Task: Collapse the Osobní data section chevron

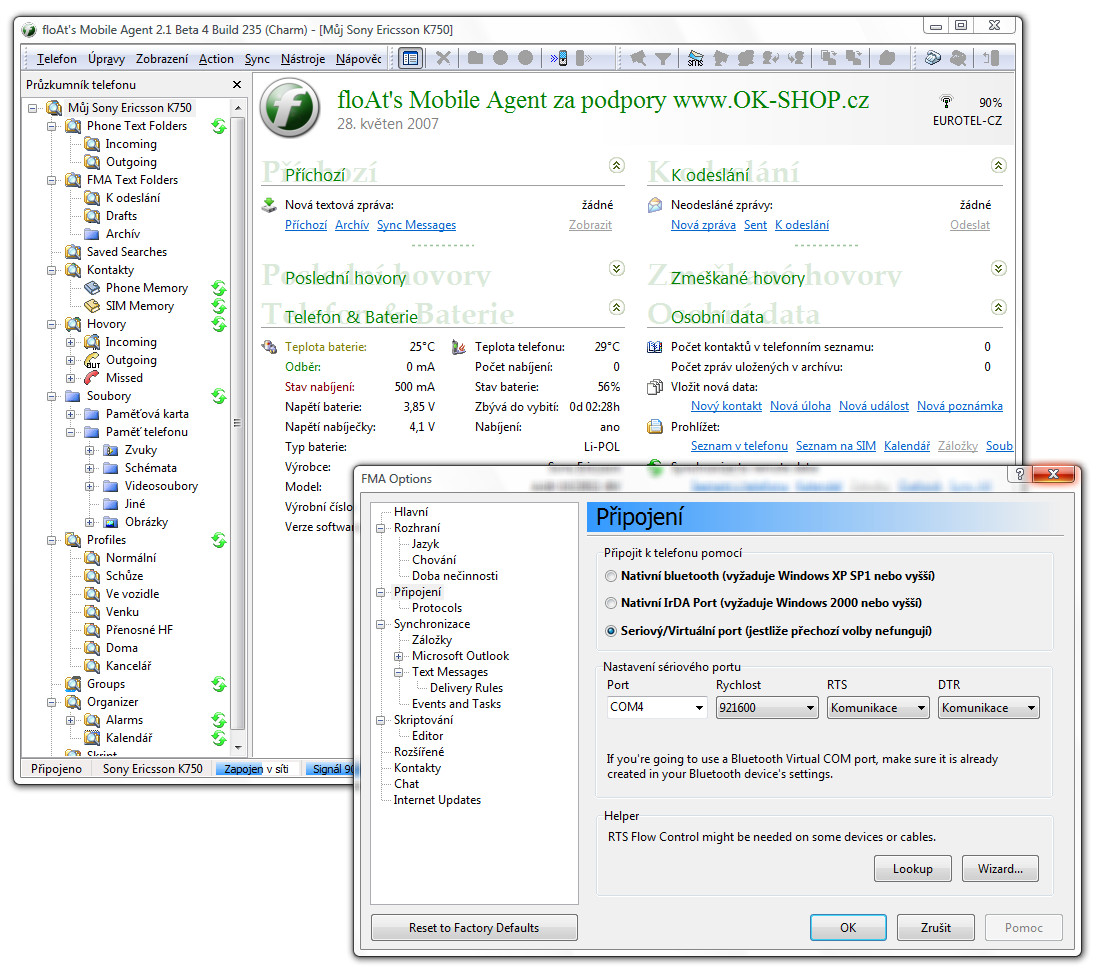Action: point(998,307)
